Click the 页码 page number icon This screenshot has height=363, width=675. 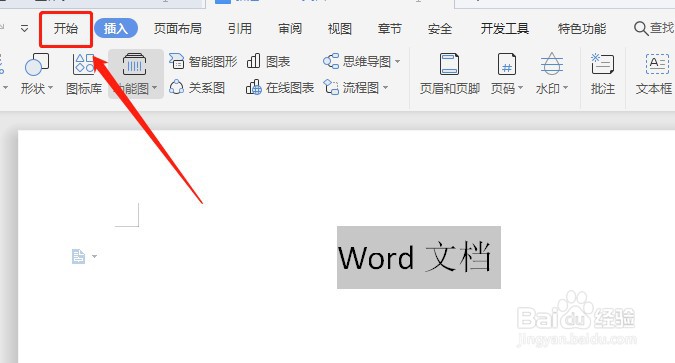click(507, 65)
